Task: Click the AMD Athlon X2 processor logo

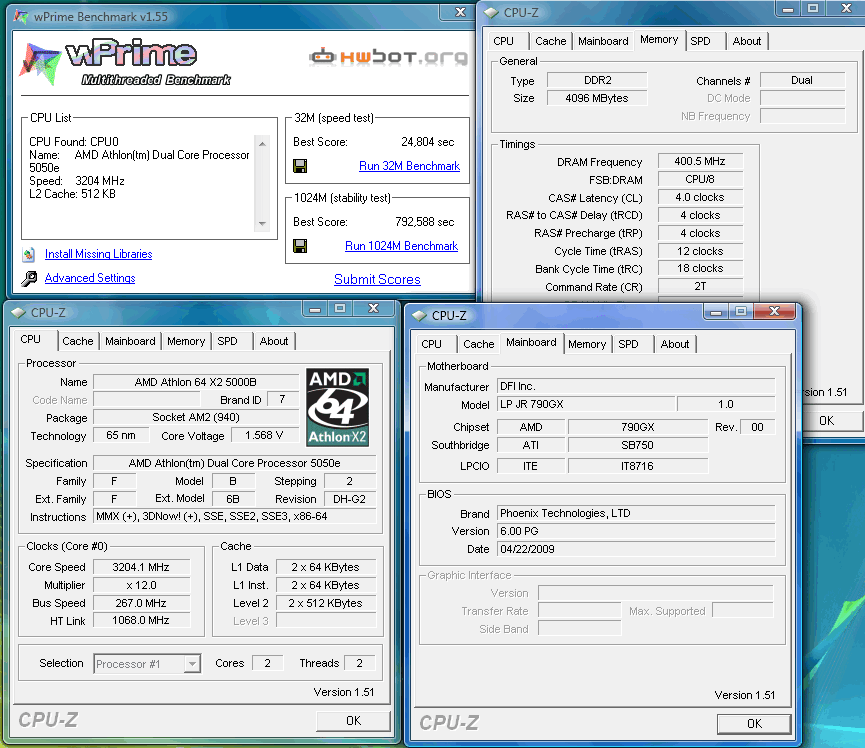Action: 338,407
